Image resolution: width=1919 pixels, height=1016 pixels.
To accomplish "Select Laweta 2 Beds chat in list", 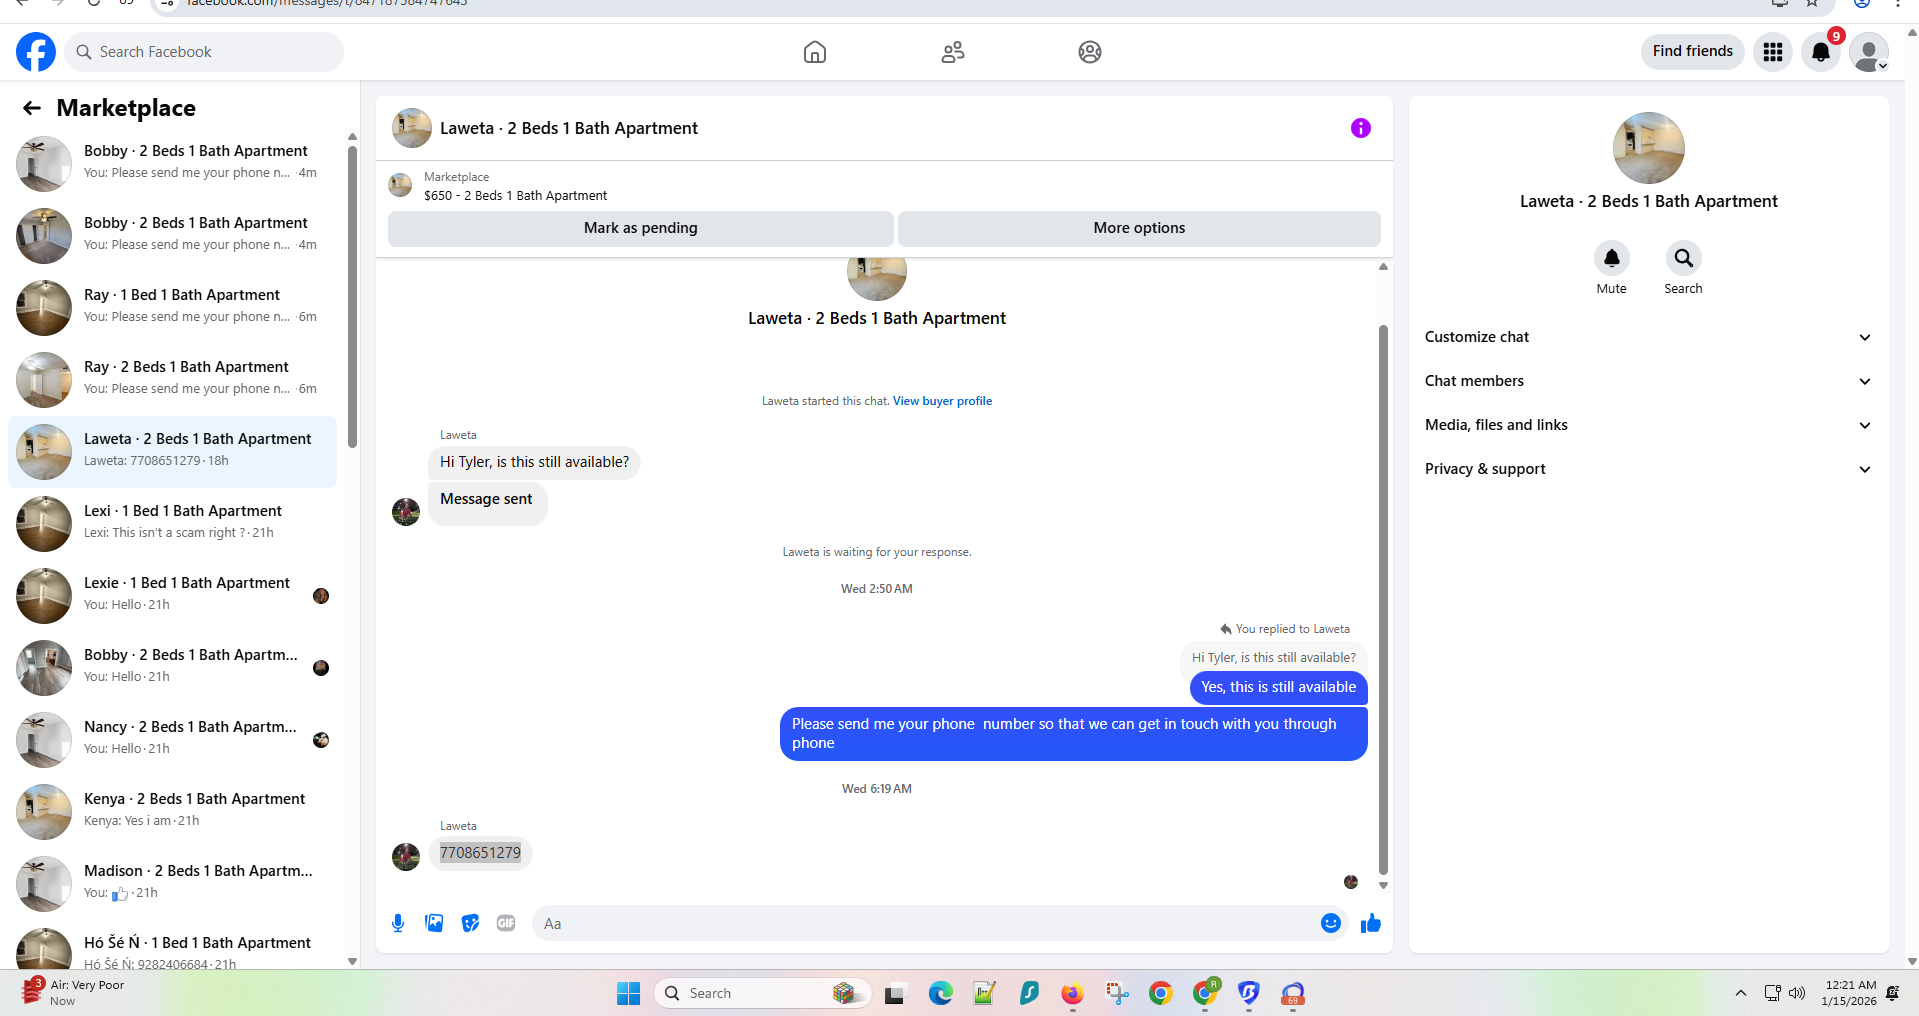I will click(x=173, y=452).
